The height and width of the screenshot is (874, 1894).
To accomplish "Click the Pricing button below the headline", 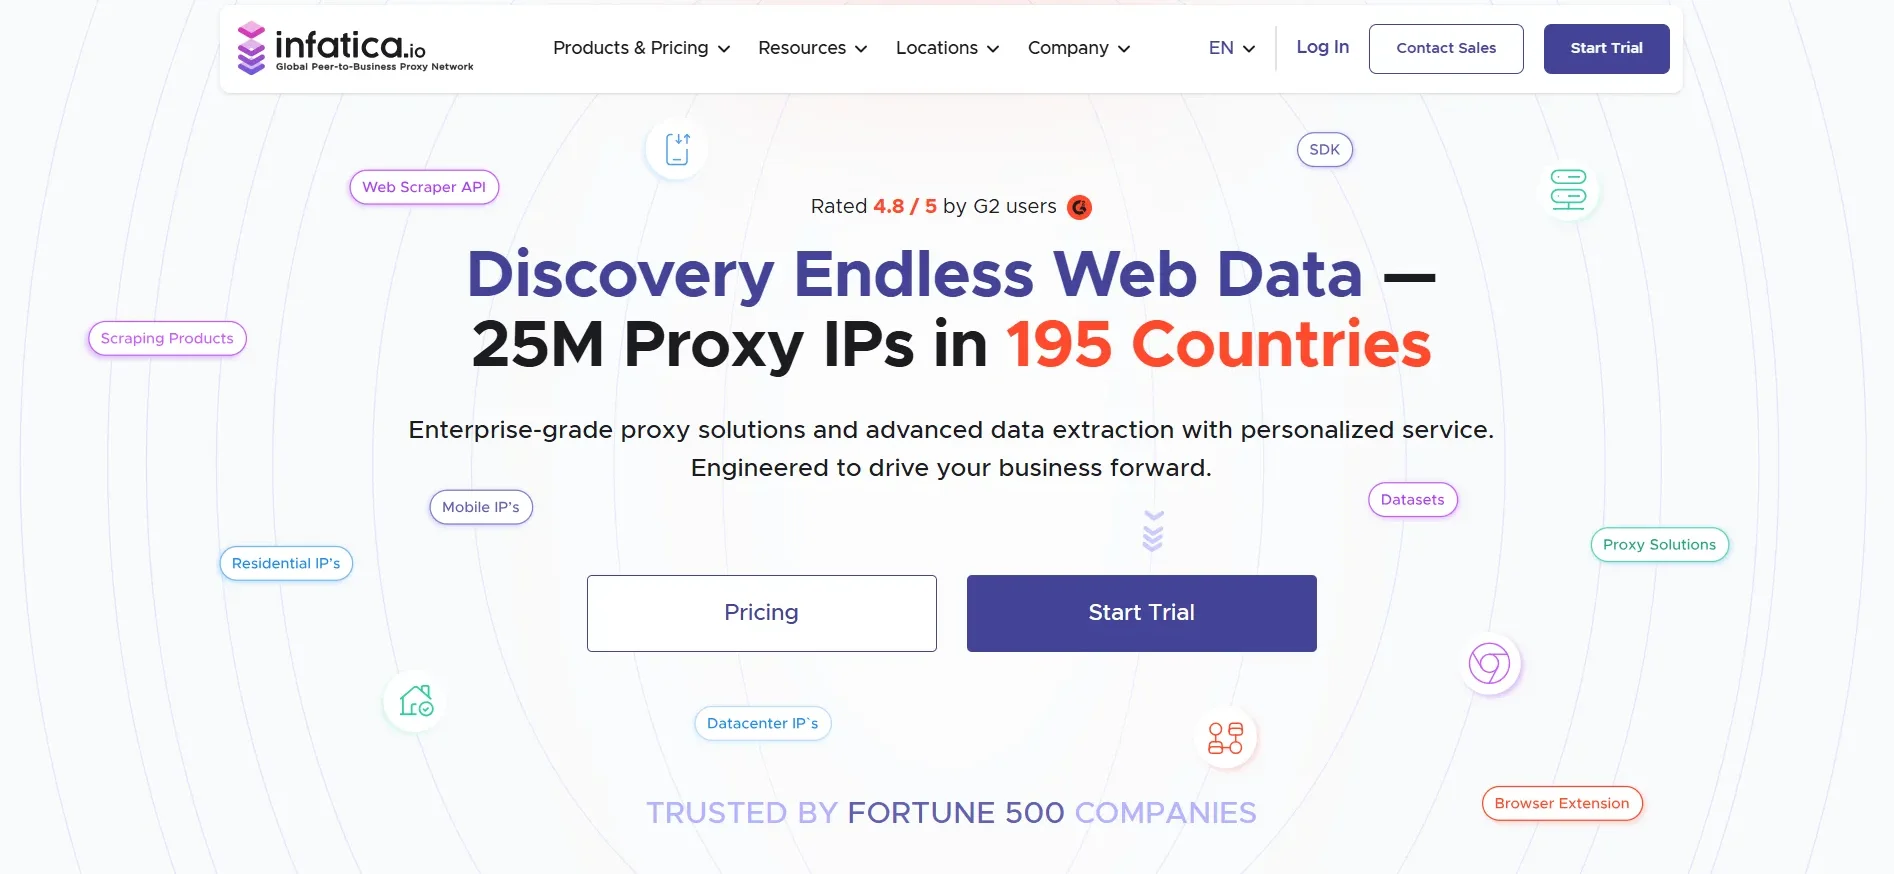I will pos(761,613).
